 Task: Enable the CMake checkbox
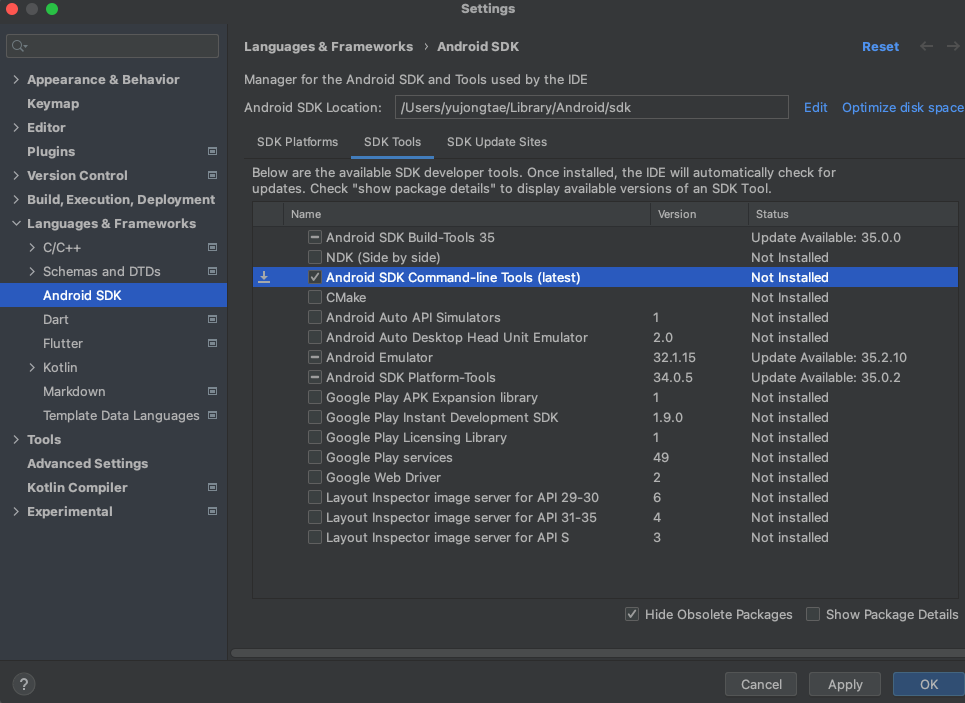coord(315,297)
